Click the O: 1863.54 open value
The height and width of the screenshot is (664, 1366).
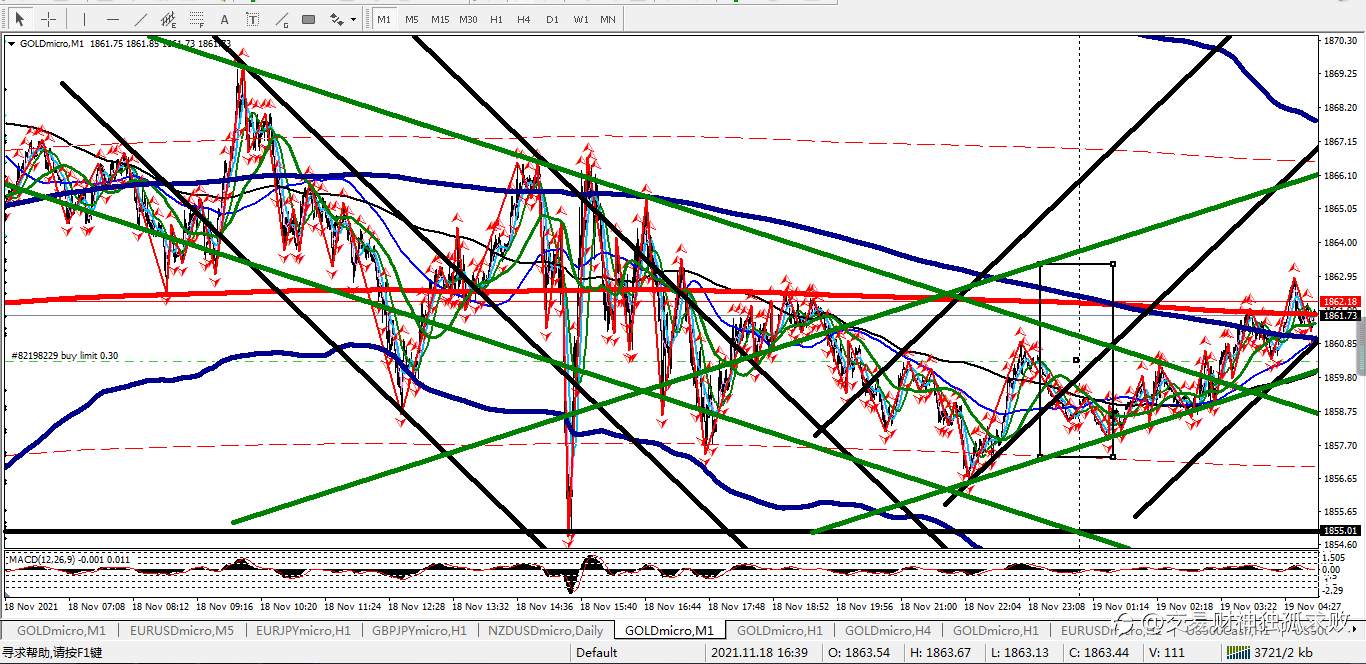(x=860, y=653)
